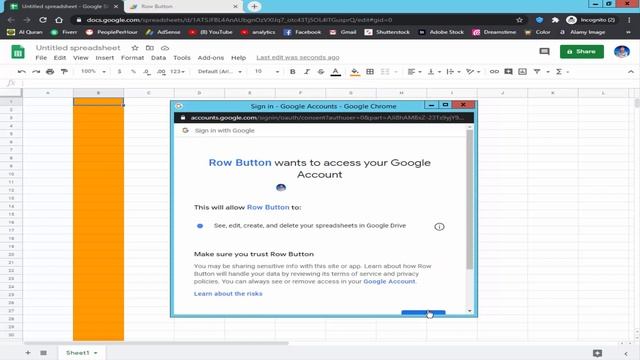Open text rotation dropdown
The width and height of the screenshot is (640, 360).
pos(473,71)
